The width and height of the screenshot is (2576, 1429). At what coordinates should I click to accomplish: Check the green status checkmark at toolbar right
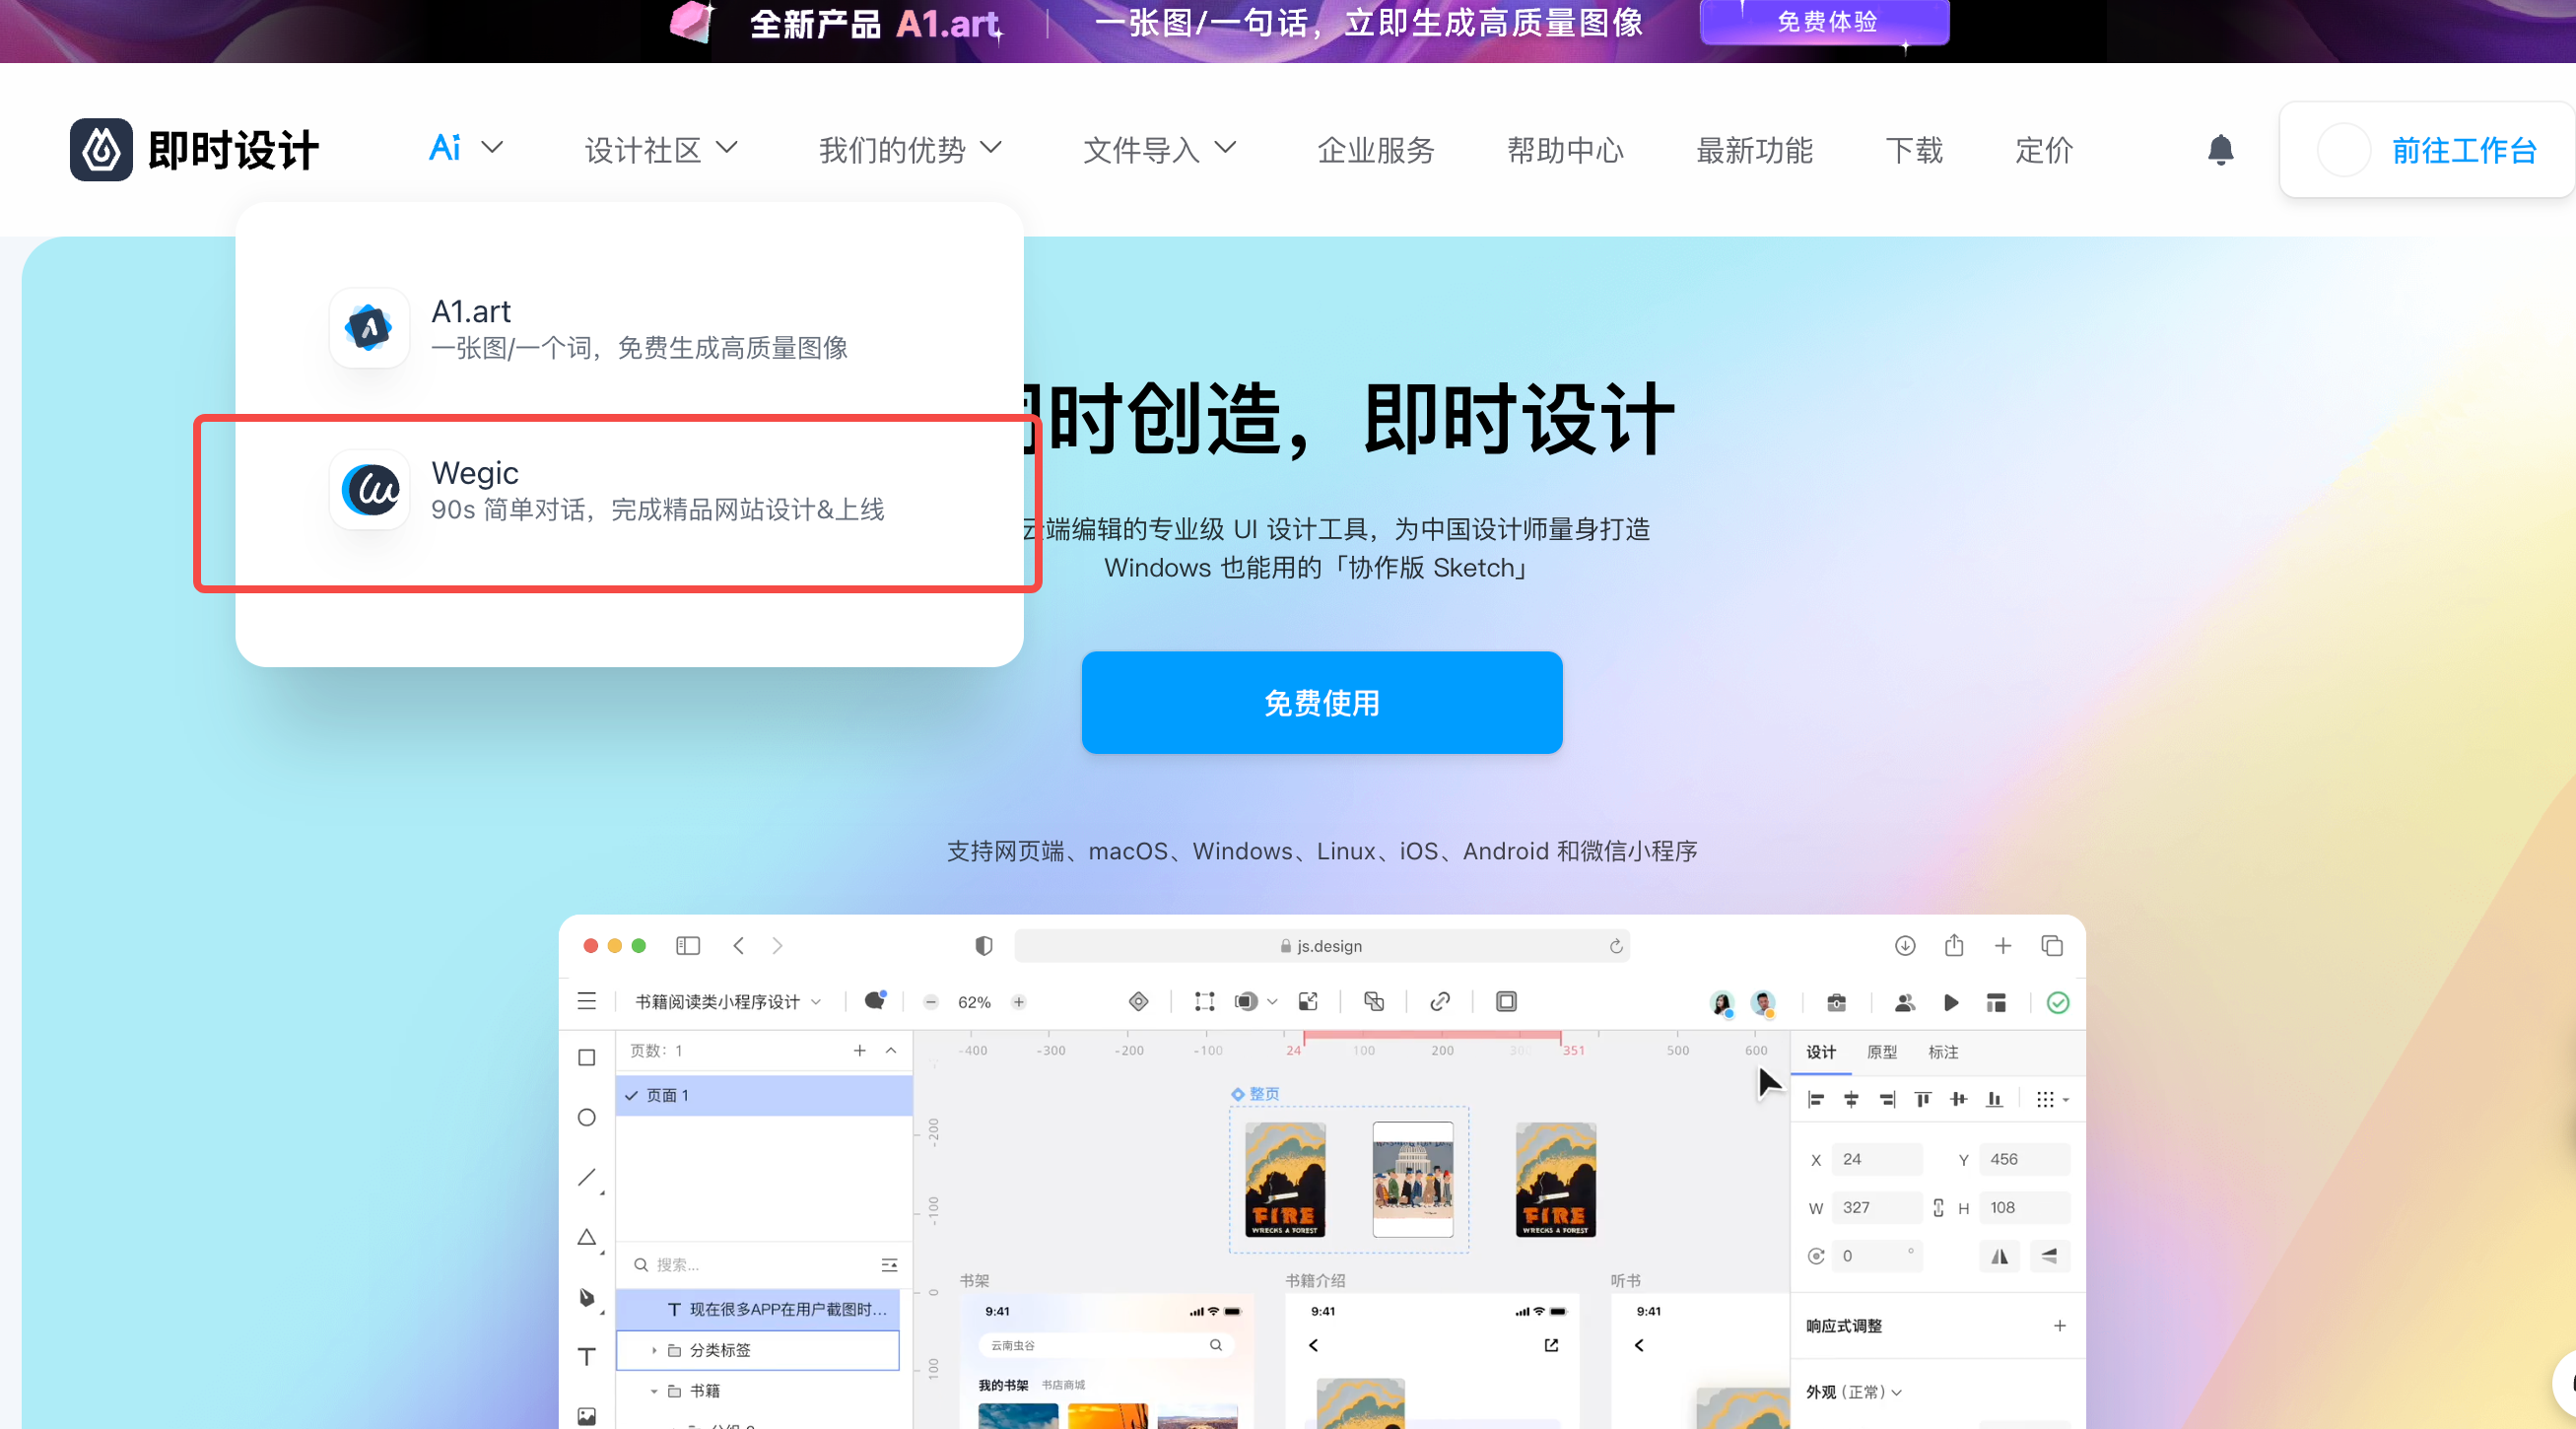[2058, 1003]
